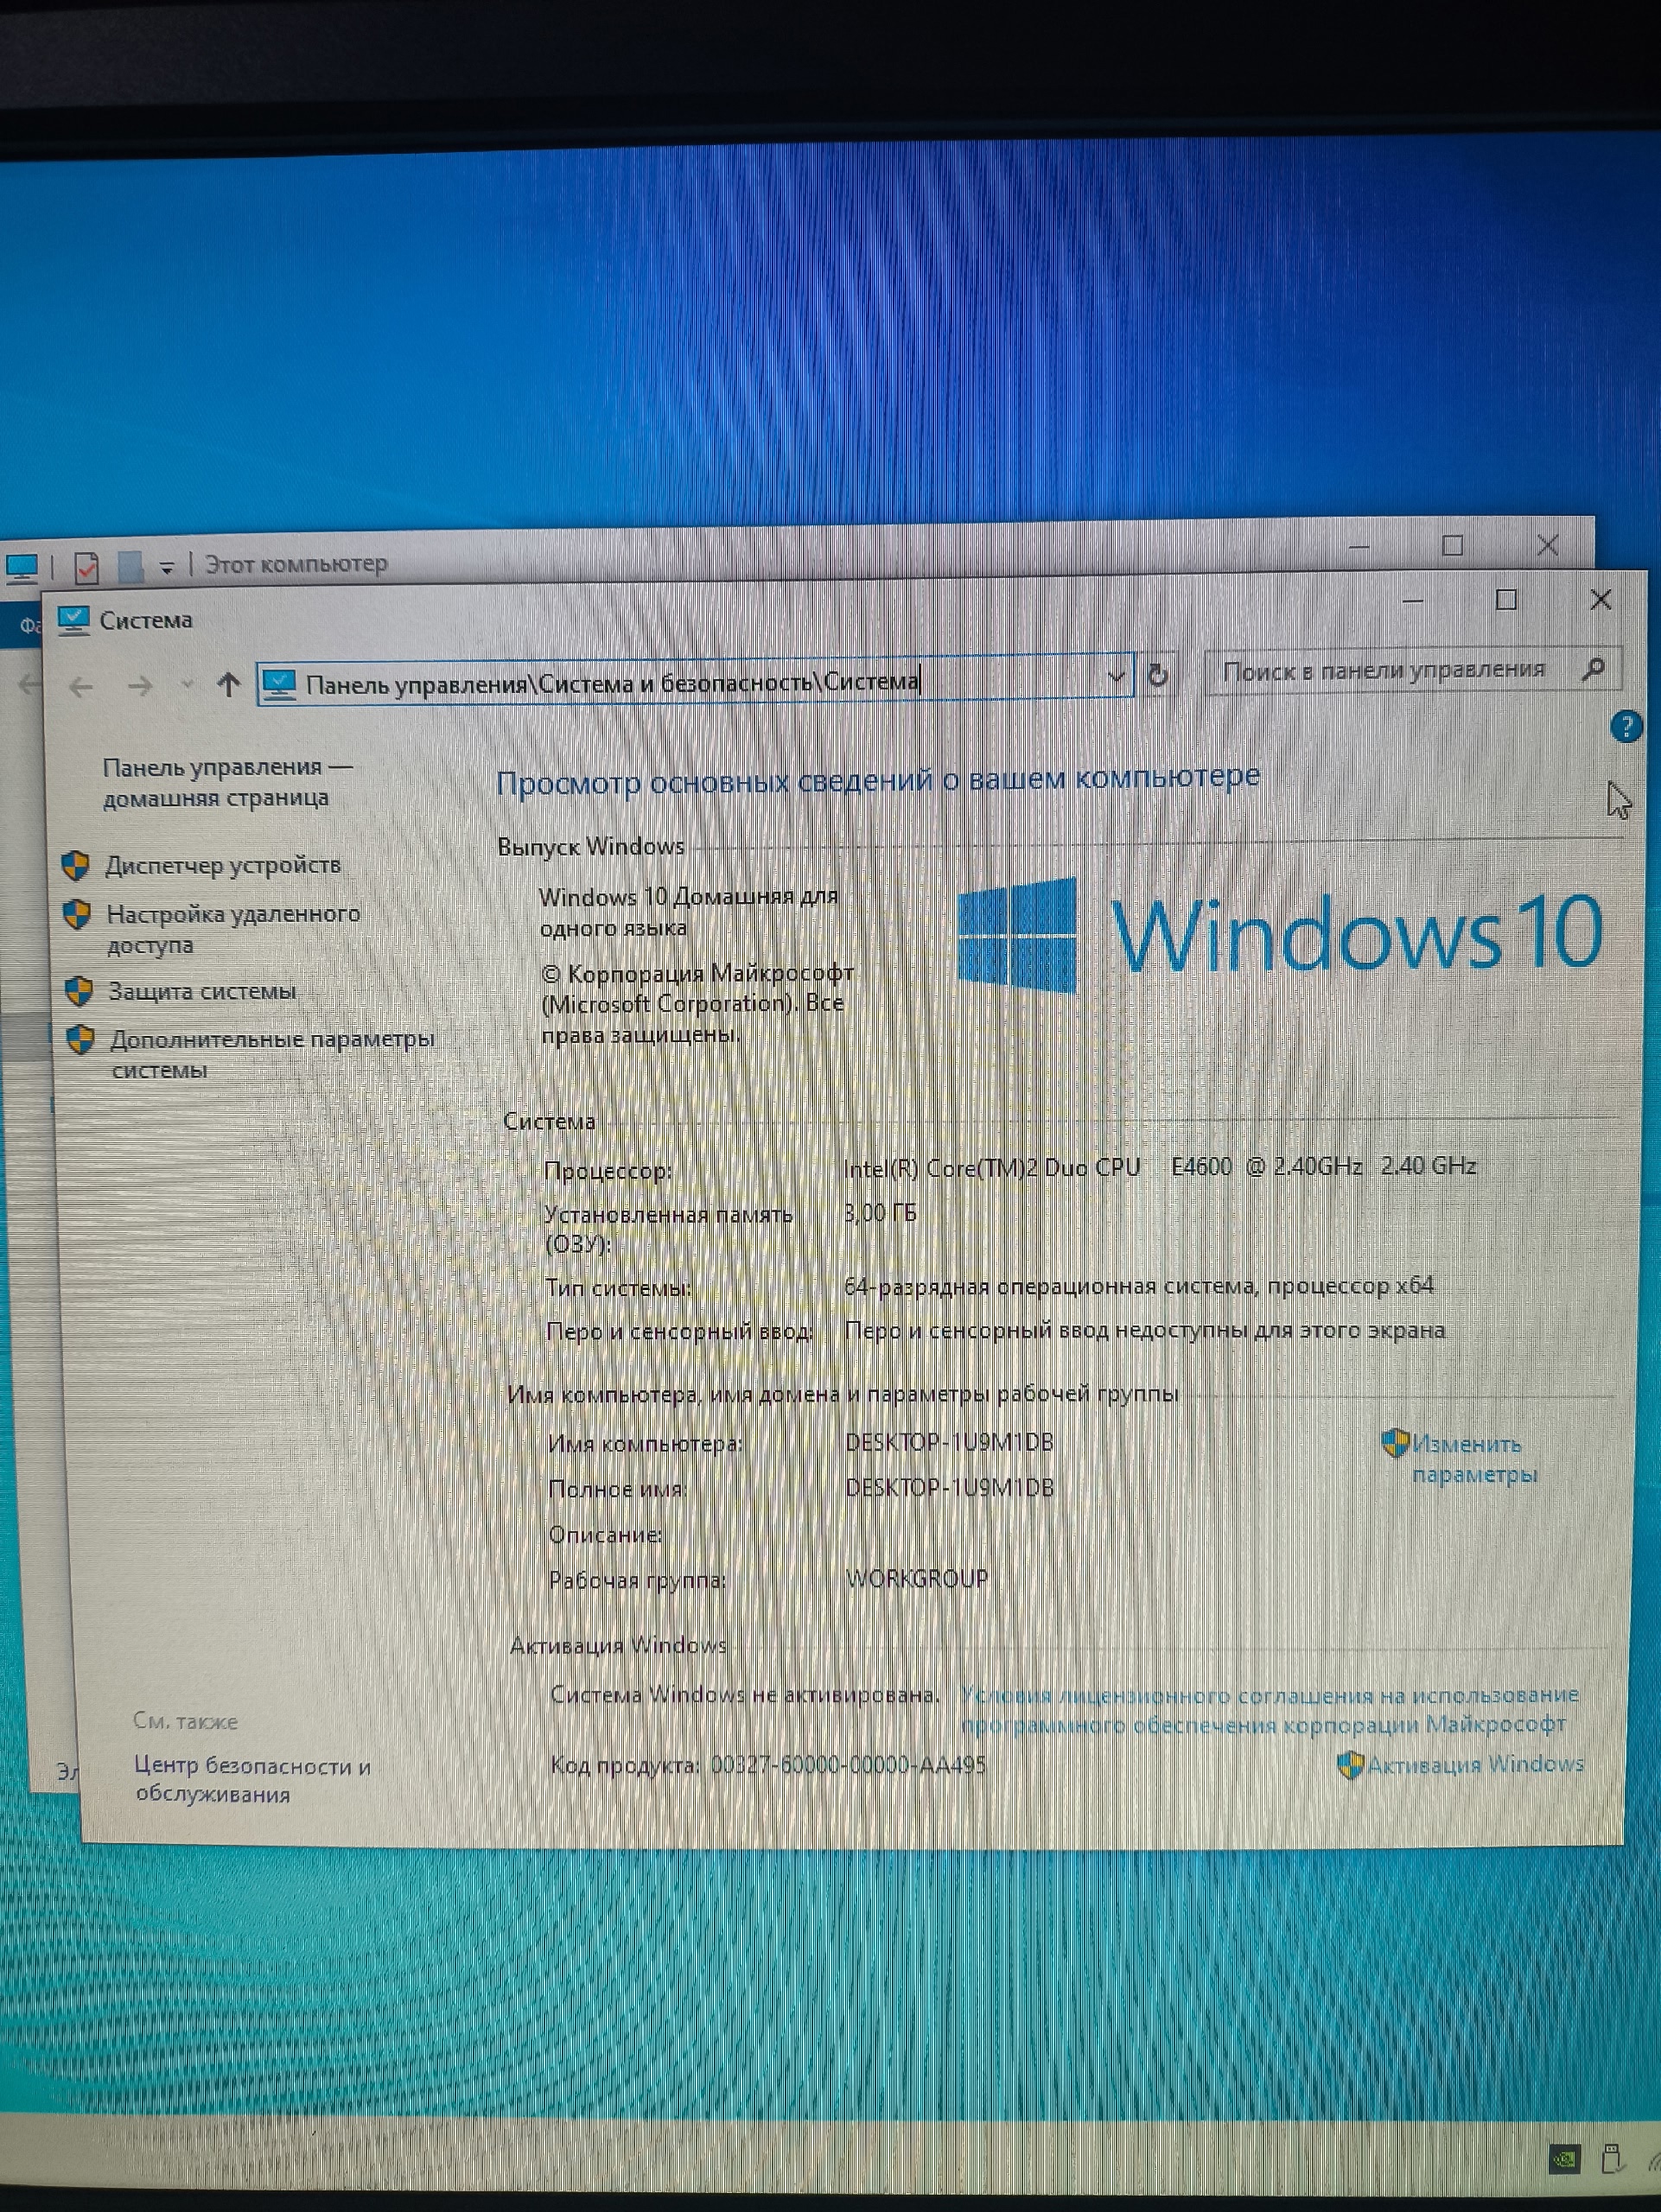Open Настройка удаленного доступа
The image size is (1661, 2212).
(x=233, y=929)
